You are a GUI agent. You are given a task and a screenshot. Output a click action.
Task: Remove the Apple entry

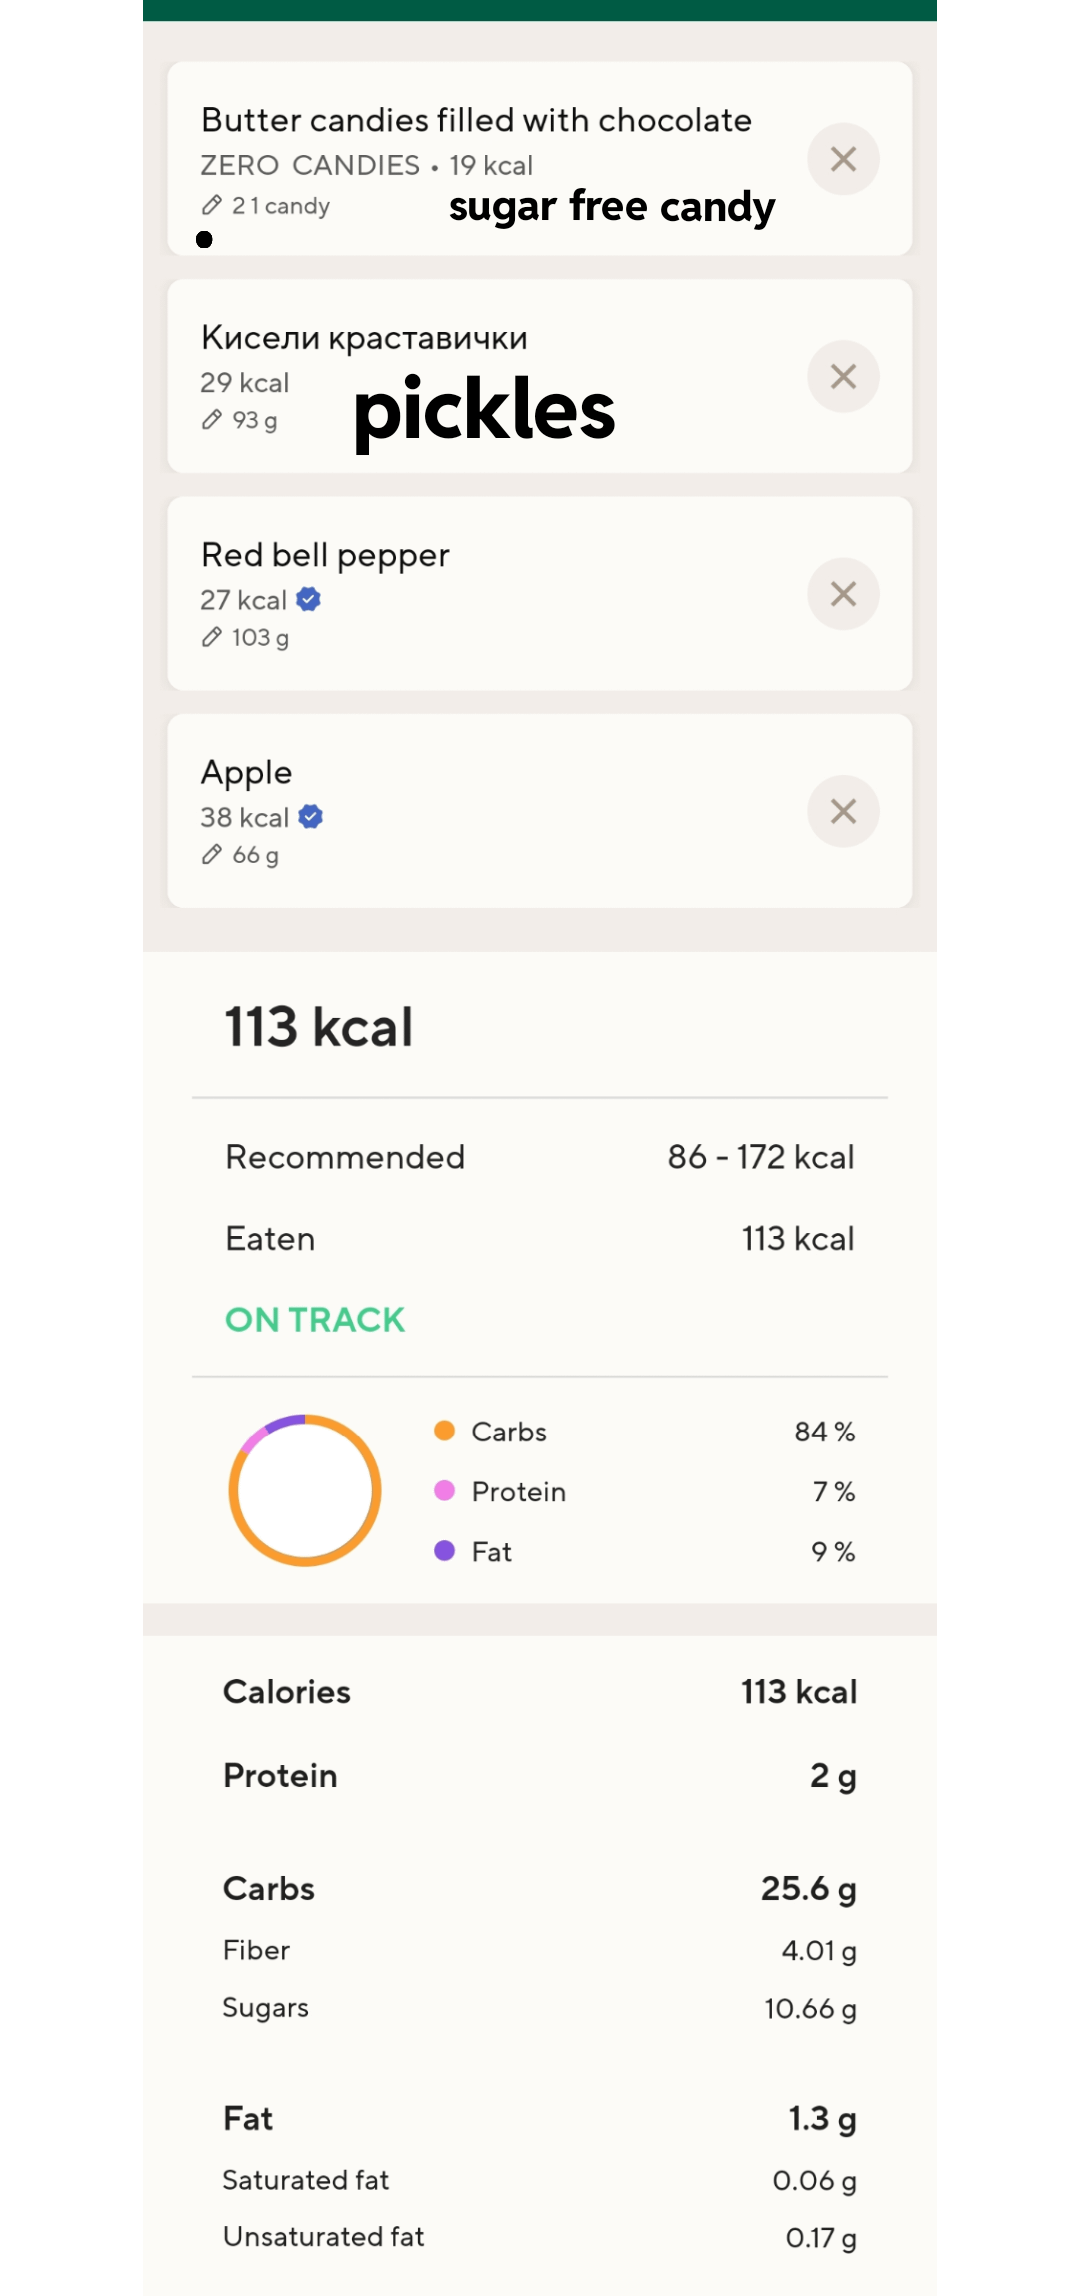coord(843,811)
